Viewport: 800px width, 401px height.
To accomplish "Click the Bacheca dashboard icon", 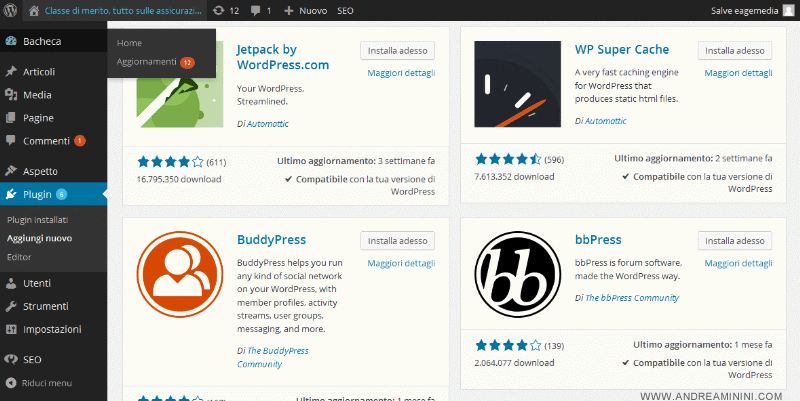I will (x=11, y=41).
